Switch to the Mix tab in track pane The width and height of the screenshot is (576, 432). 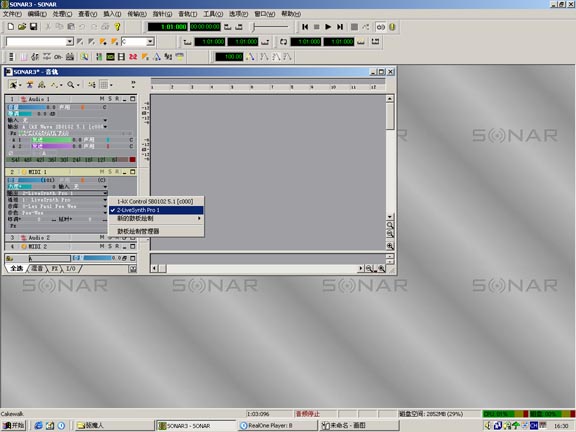click(x=37, y=269)
